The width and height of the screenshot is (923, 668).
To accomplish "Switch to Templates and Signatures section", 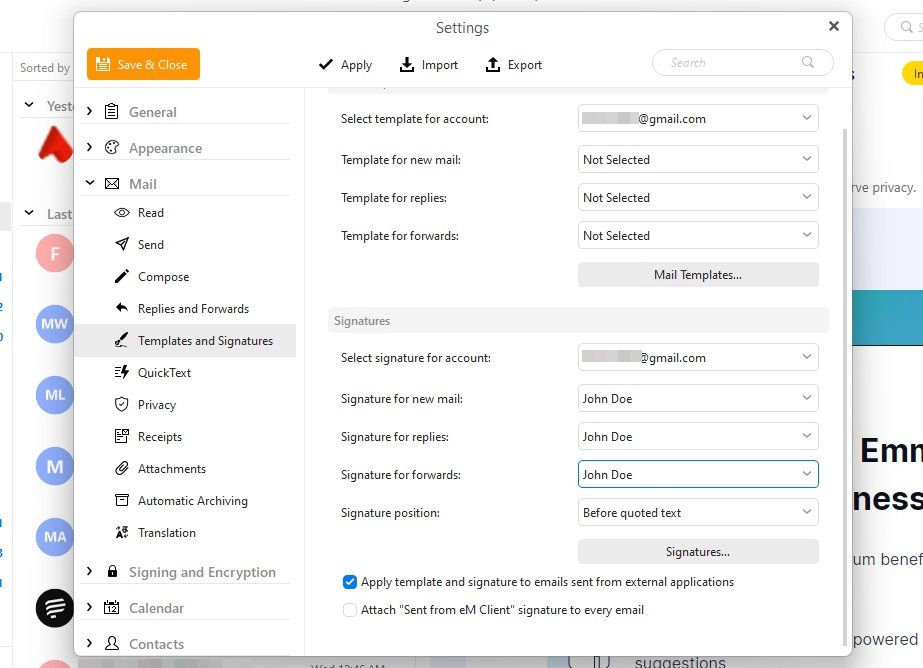I will [203, 340].
